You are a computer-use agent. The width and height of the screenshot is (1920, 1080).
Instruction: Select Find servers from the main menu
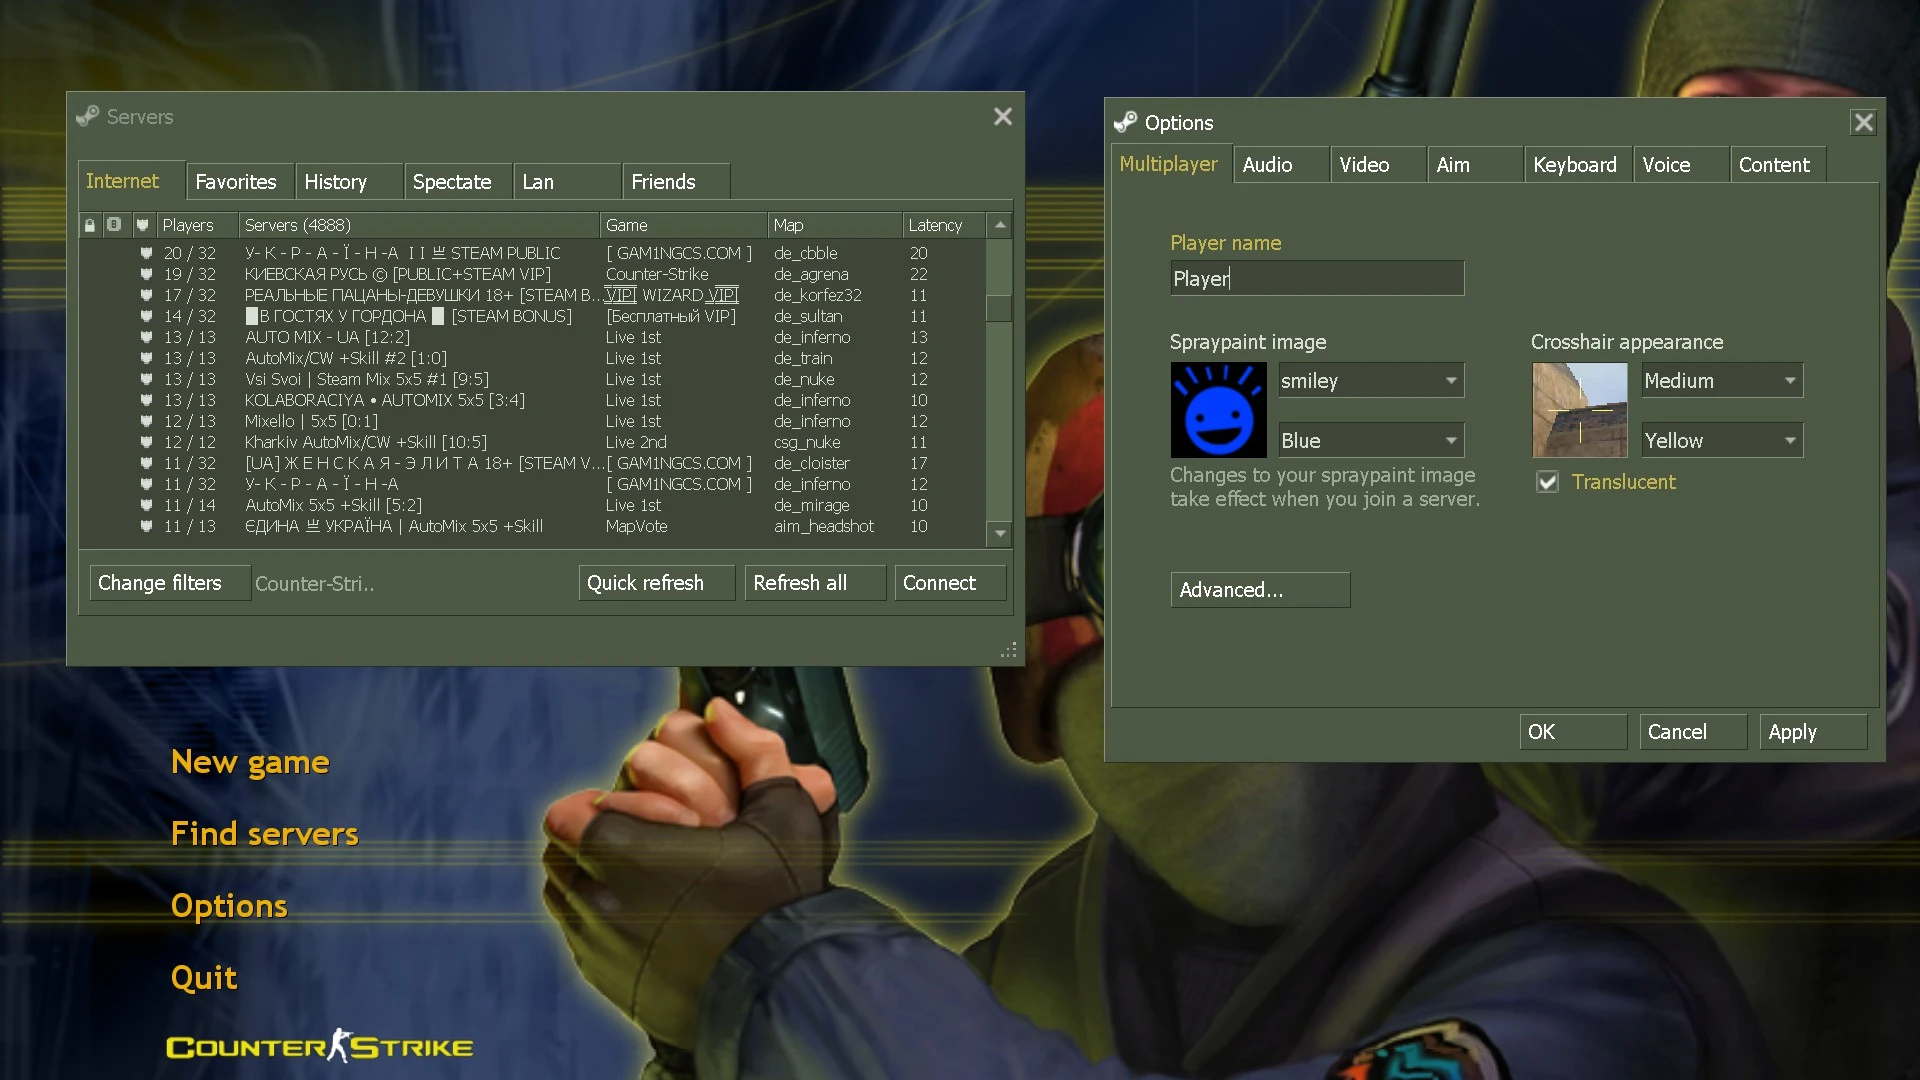click(264, 833)
